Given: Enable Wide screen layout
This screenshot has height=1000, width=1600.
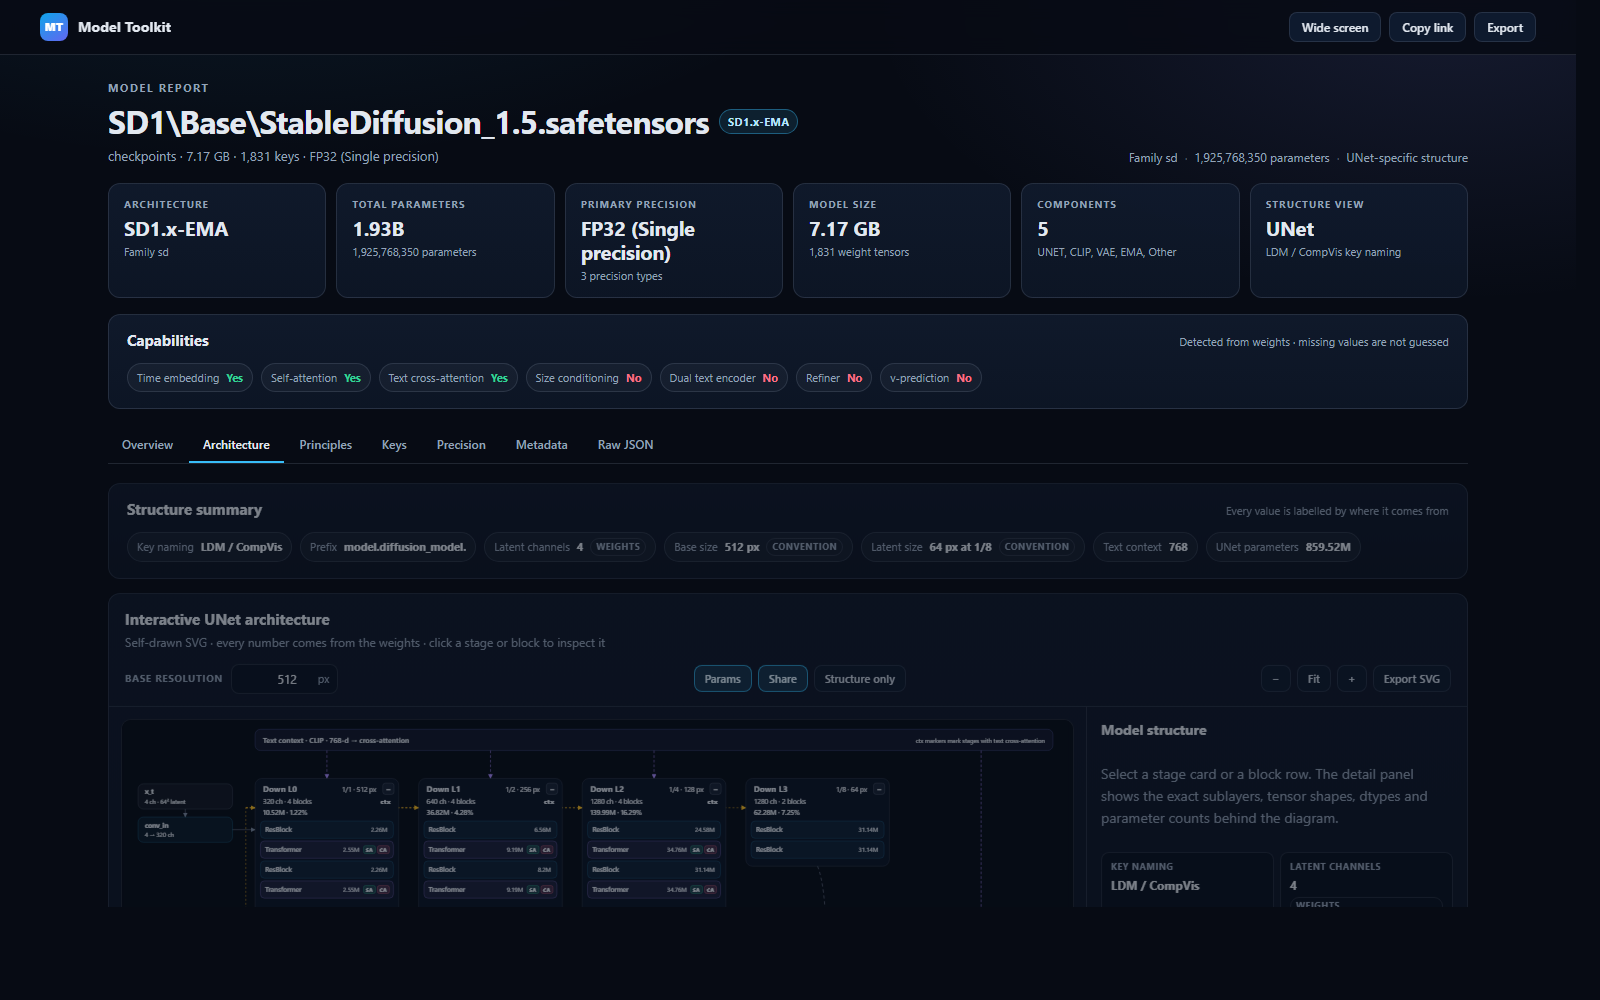Looking at the screenshot, I should pos(1334,27).
